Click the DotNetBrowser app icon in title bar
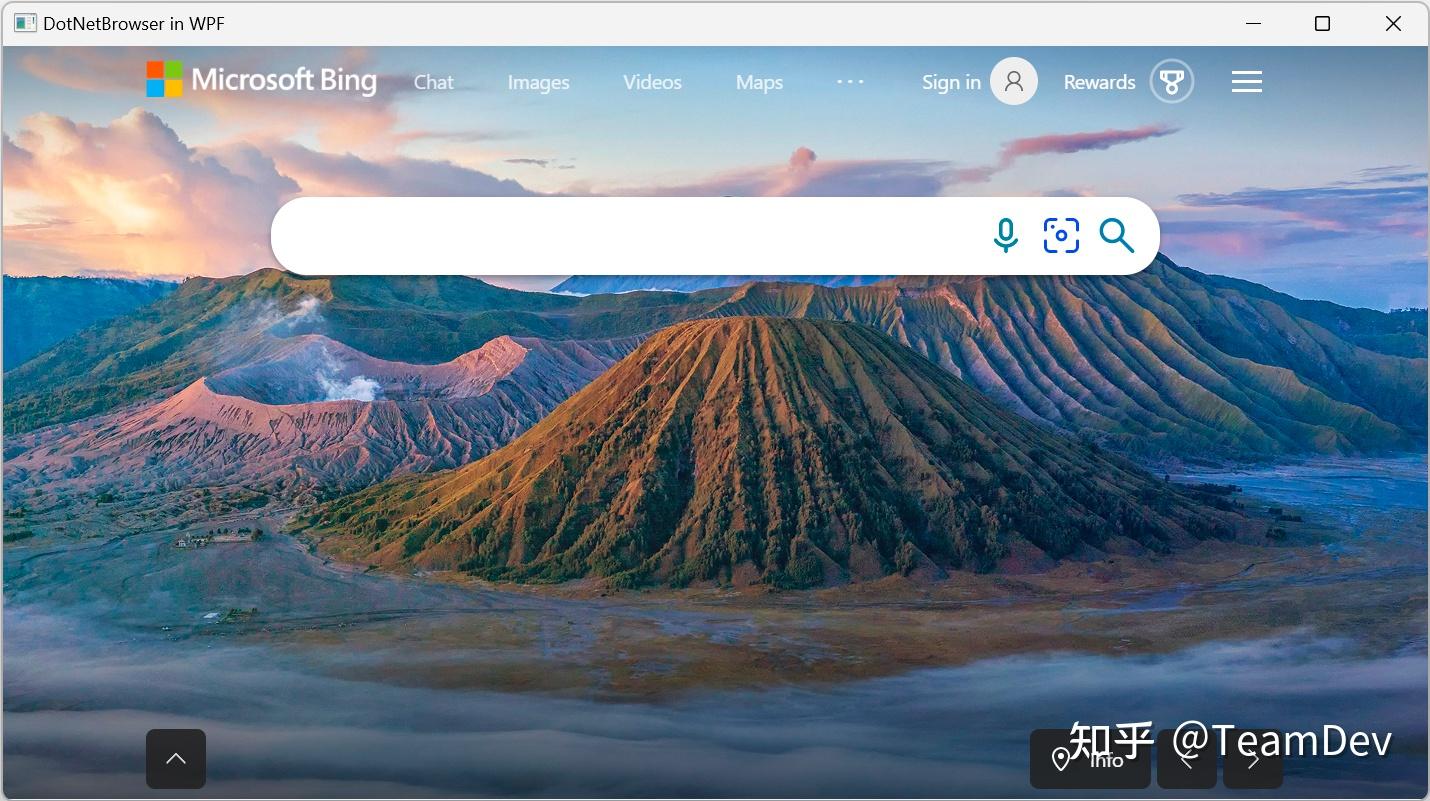This screenshot has height=801, width=1430. point(25,23)
